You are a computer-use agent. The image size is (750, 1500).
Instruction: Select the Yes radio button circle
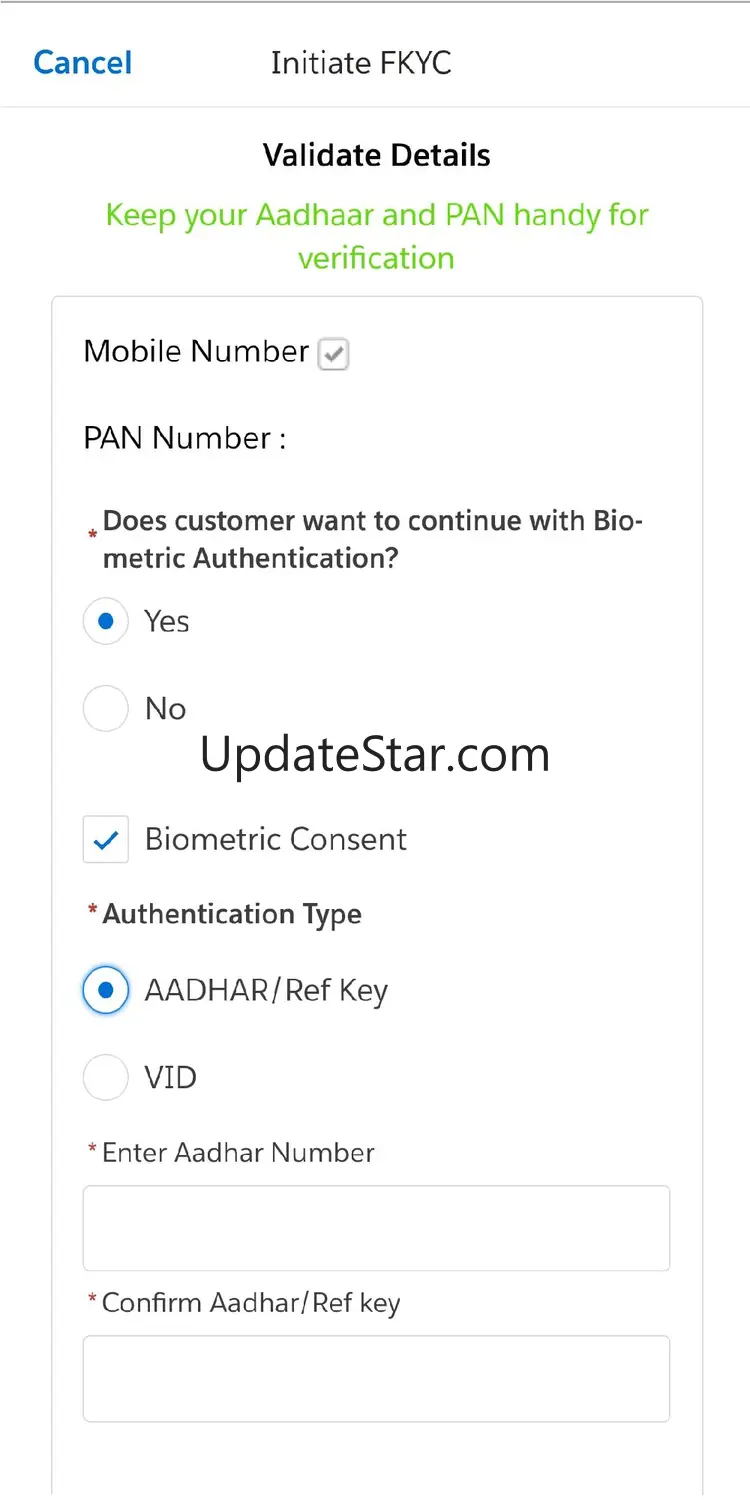[106, 621]
